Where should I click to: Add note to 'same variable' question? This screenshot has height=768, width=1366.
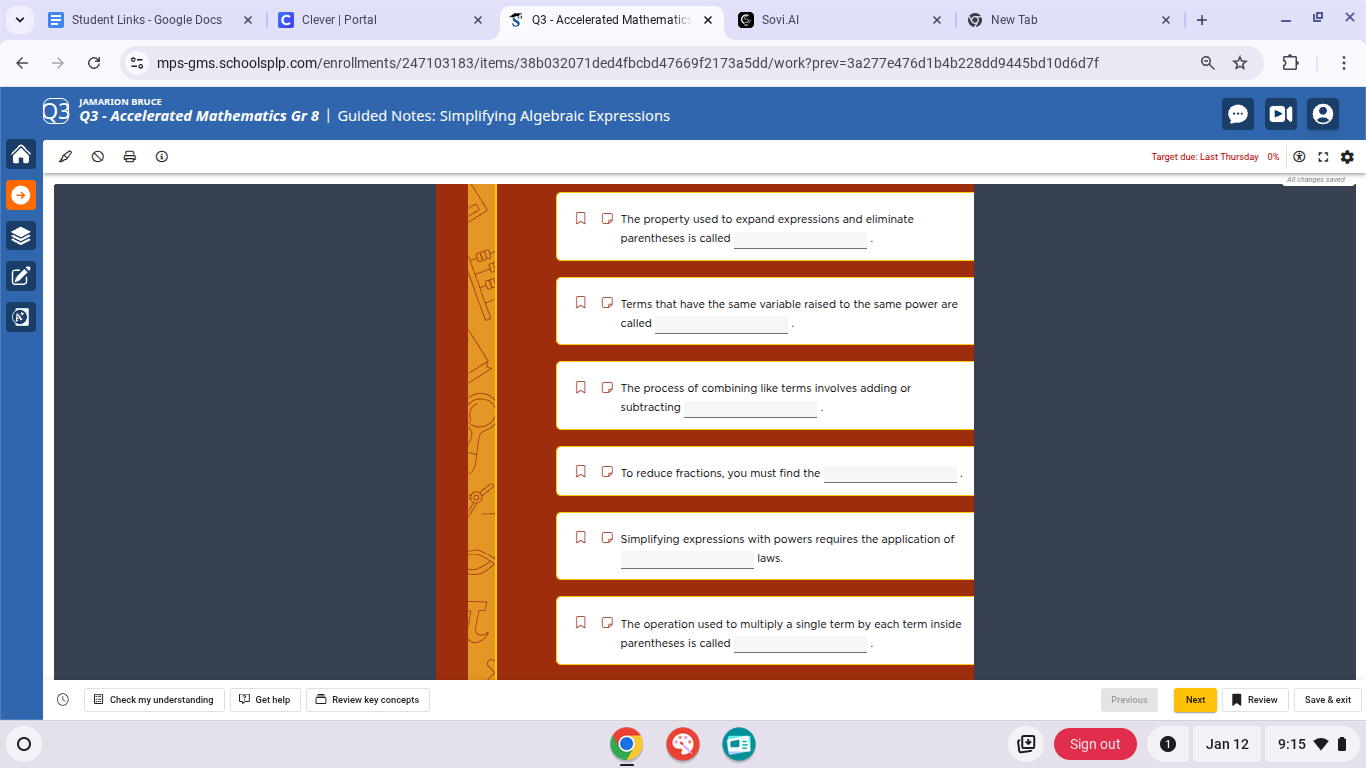[x=606, y=302]
